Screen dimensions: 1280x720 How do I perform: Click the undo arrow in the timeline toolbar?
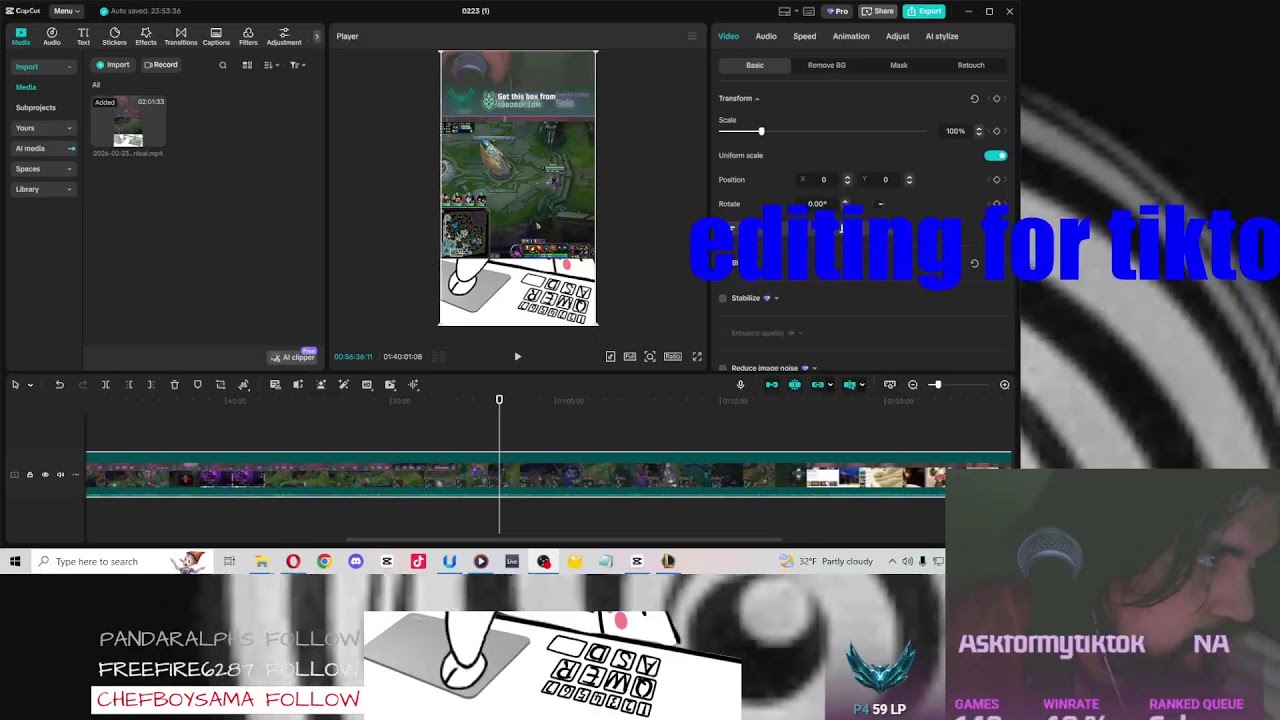[59, 385]
